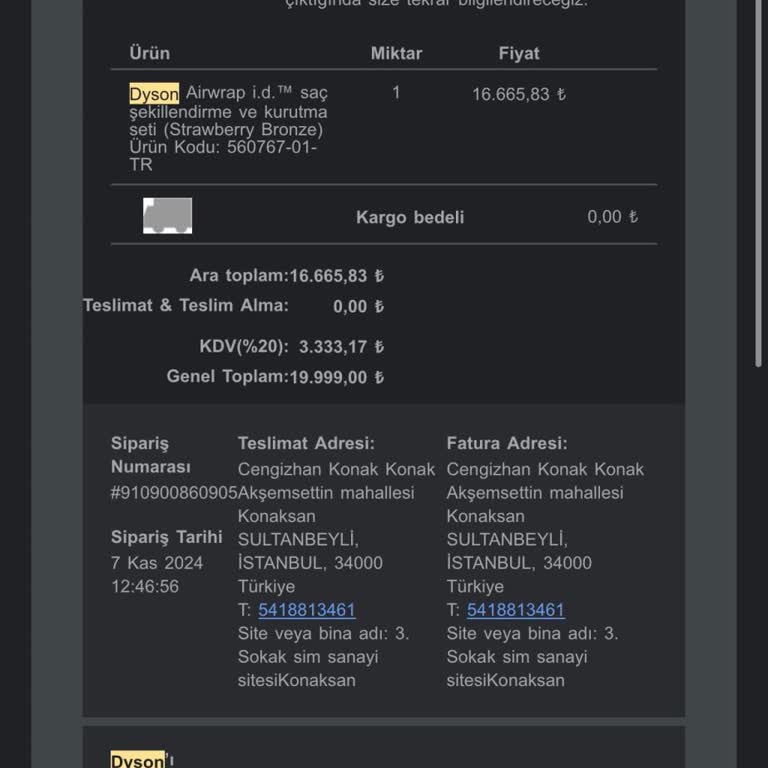Click the Teslimat Adresi heading
This screenshot has width=768, height=768.
[x=306, y=443]
